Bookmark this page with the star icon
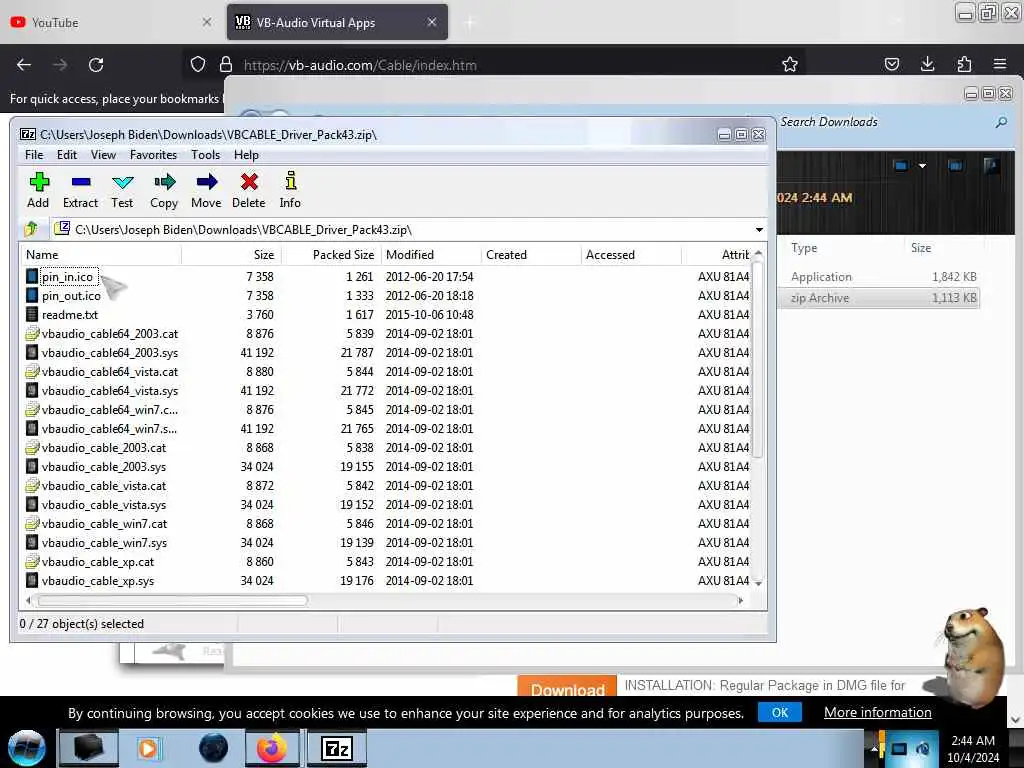The height and width of the screenshot is (768, 1024). point(790,65)
